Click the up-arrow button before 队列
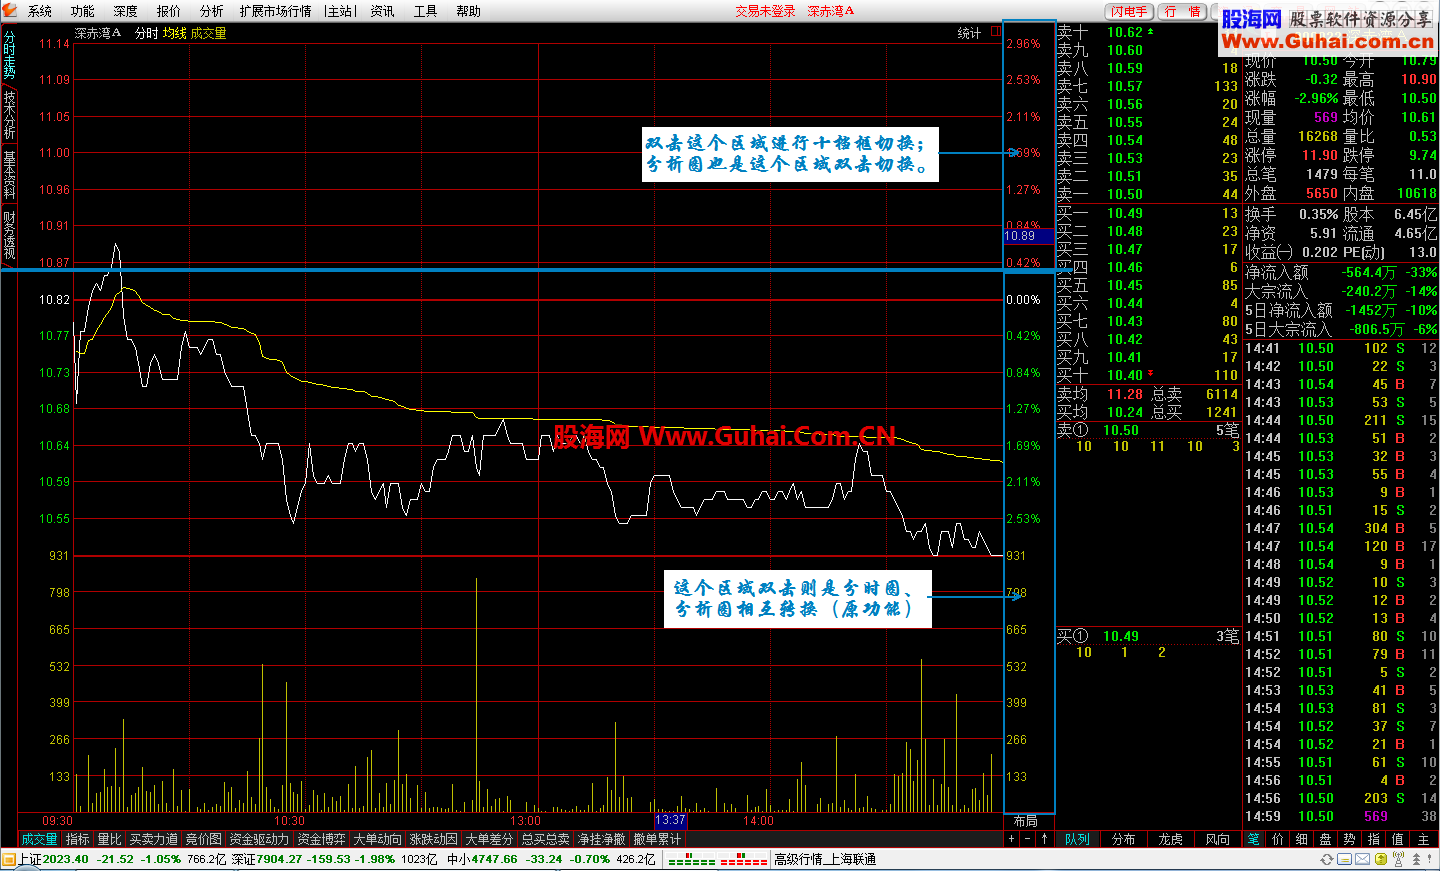 tap(1044, 839)
